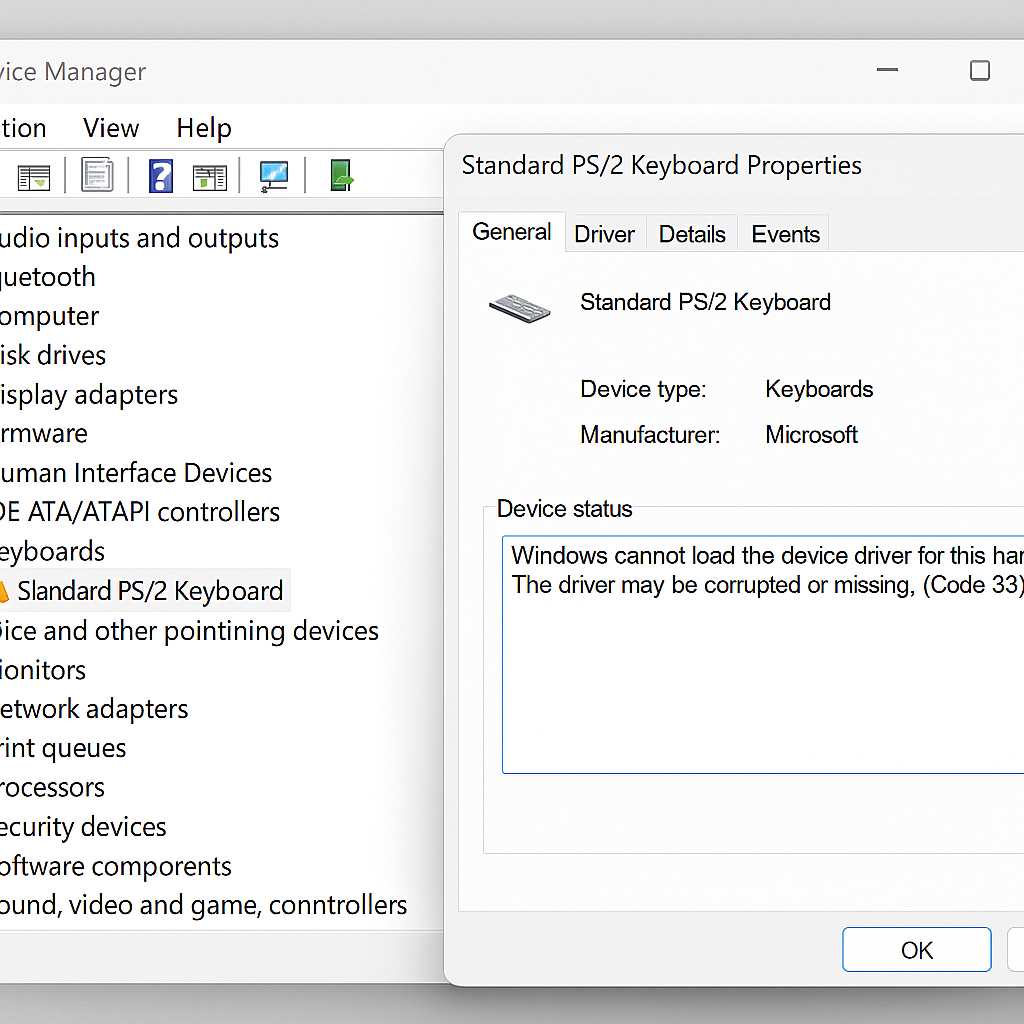
Task: Click inside the Device status message box
Action: point(763,654)
